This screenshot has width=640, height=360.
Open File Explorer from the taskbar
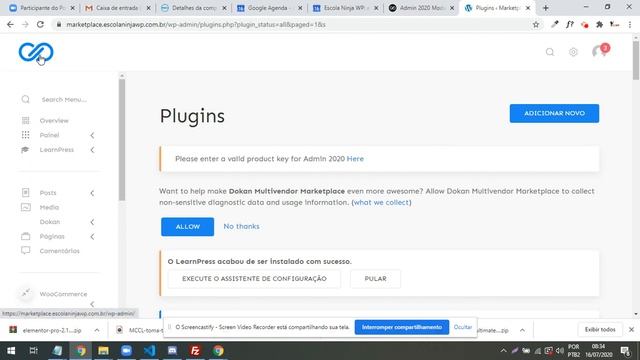click(103, 351)
